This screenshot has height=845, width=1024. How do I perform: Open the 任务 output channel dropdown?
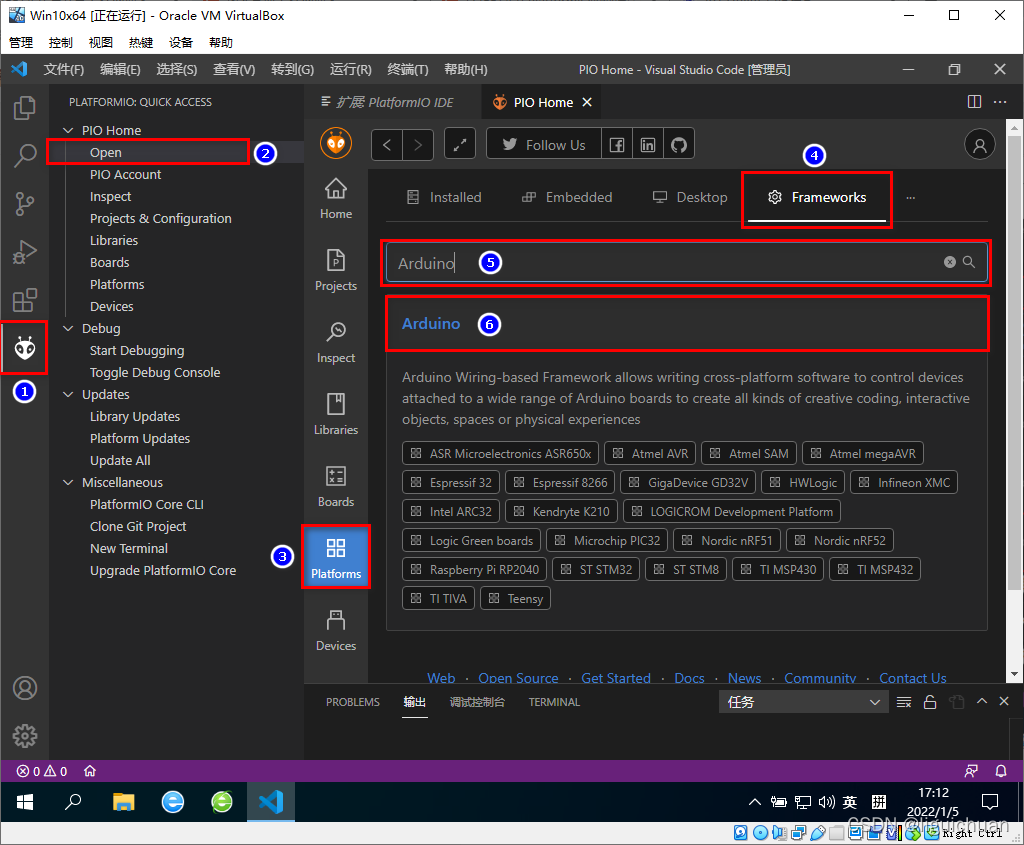click(803, 702)
